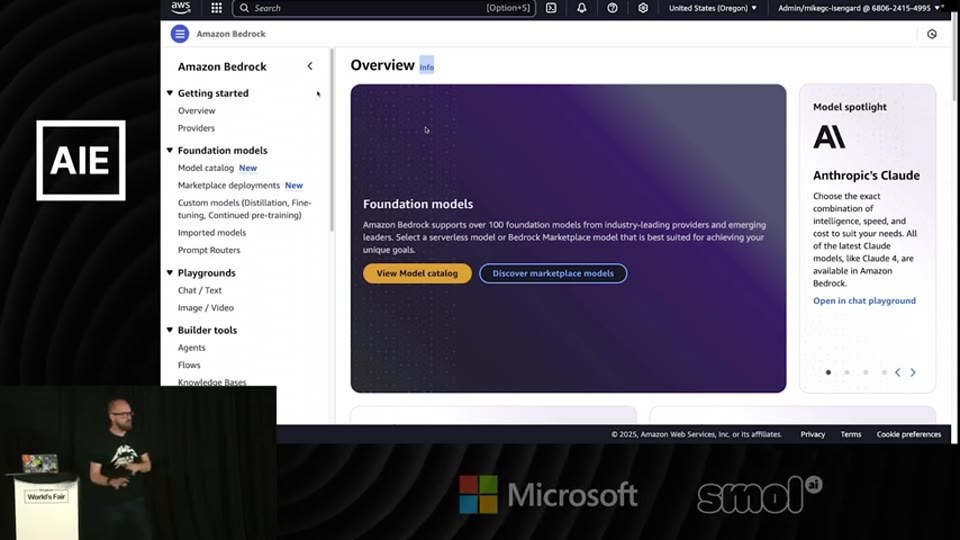Select the second spotlight carousel dot
Screen dimensions: 960x540
[847, 372]
